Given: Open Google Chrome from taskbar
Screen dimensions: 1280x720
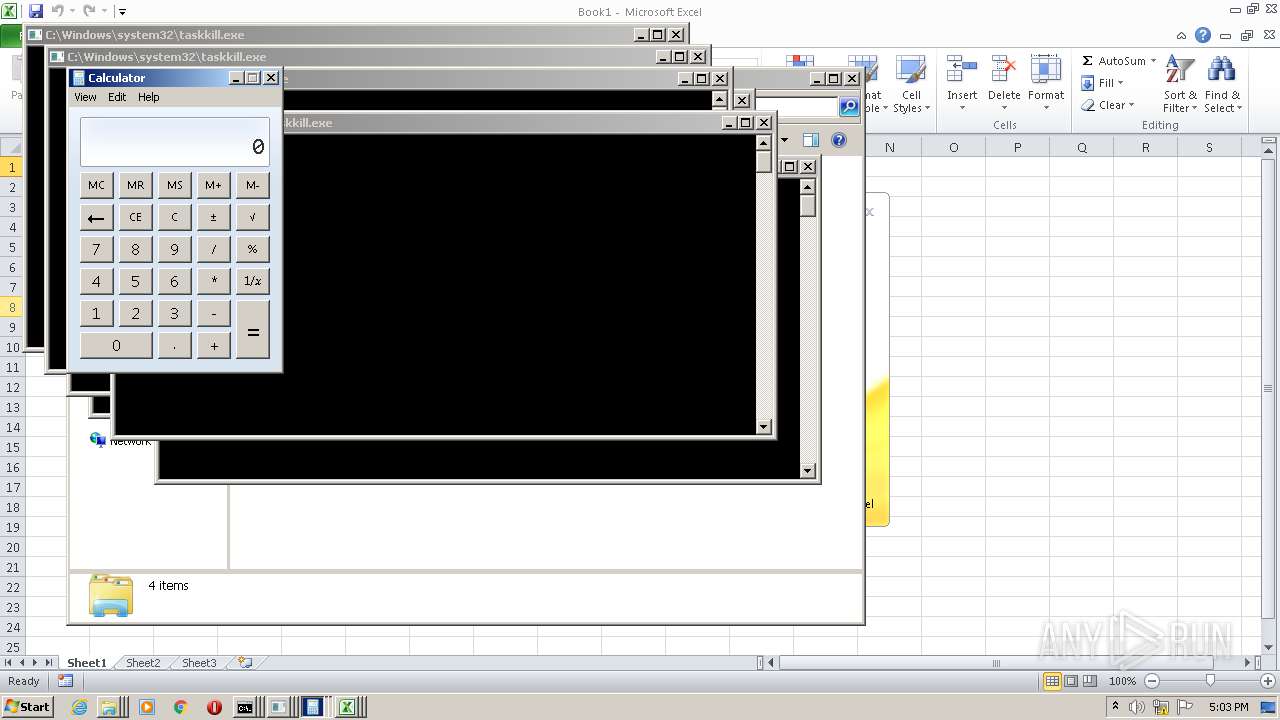Looking at the screenshot, I should pyautogui.click(x=180, y=707).
